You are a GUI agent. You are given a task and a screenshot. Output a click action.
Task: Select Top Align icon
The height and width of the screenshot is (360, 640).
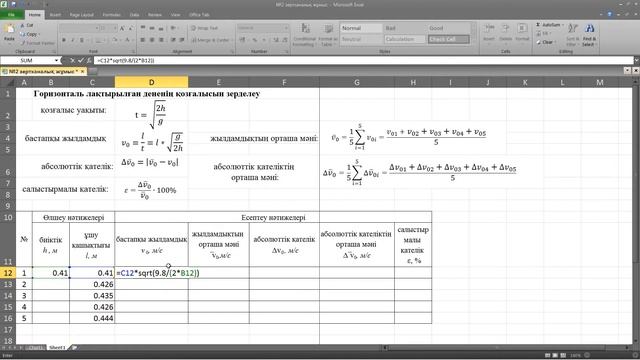click(143, 28)
